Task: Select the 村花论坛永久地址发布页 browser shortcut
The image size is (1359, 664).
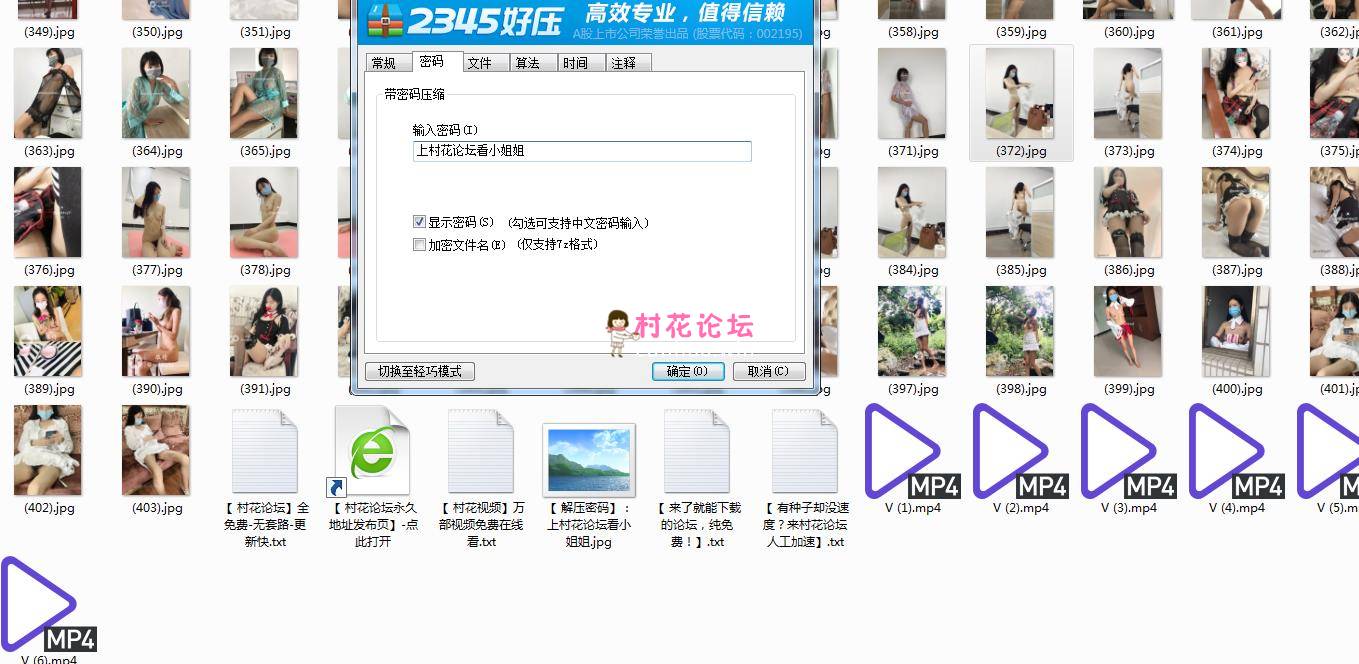Action: point(372,452)
